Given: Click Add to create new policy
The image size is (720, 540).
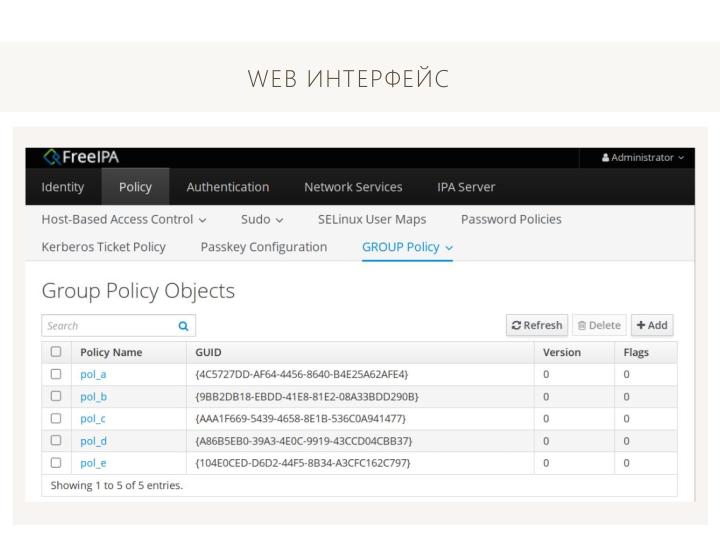Looking at the screenshot, I should coord(651,325).
